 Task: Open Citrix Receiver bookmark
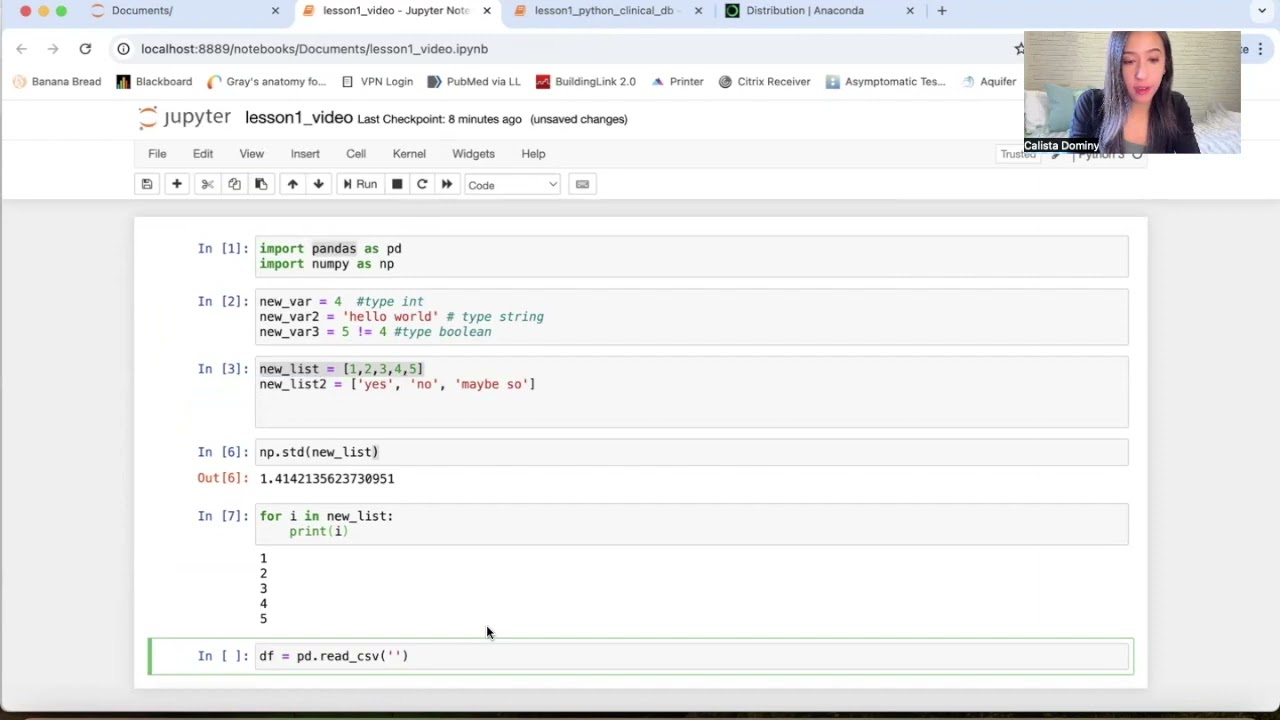click(x=765, y=81)
